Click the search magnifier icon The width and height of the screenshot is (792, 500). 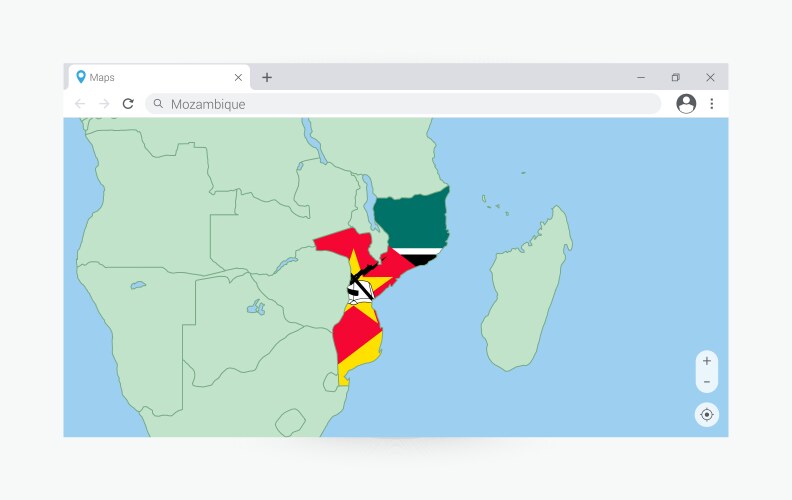[158, 104]
